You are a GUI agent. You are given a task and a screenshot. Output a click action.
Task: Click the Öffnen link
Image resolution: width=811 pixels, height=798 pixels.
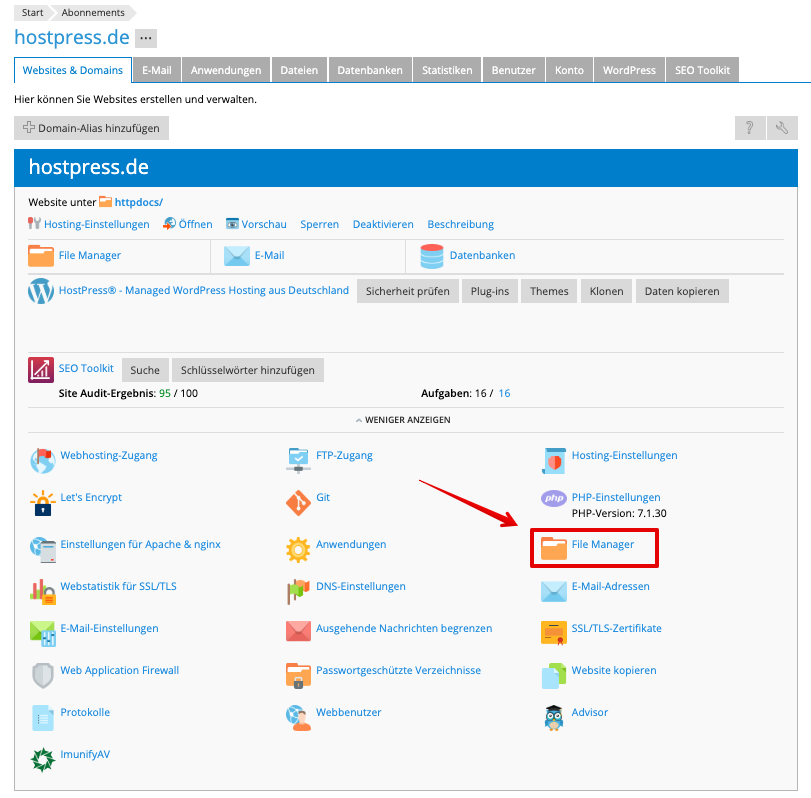[x=196, y=224]
